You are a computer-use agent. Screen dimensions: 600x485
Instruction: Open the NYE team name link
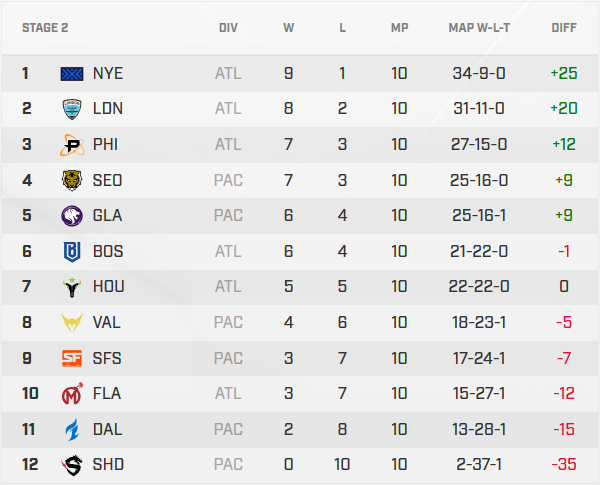(x=108, y=73)
